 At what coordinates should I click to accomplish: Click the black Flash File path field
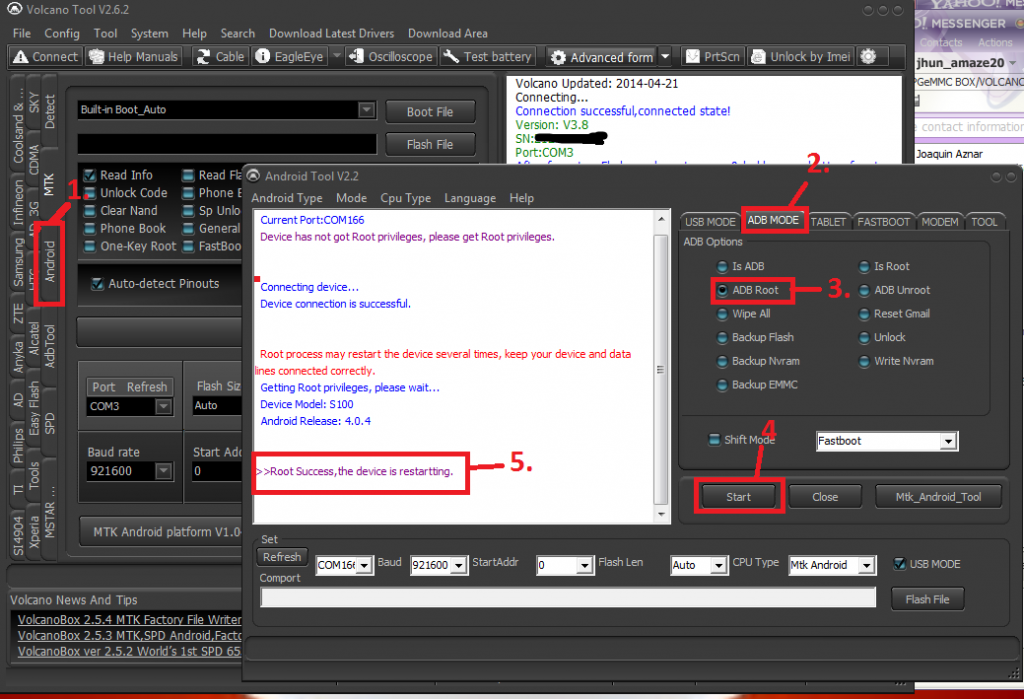227,144
